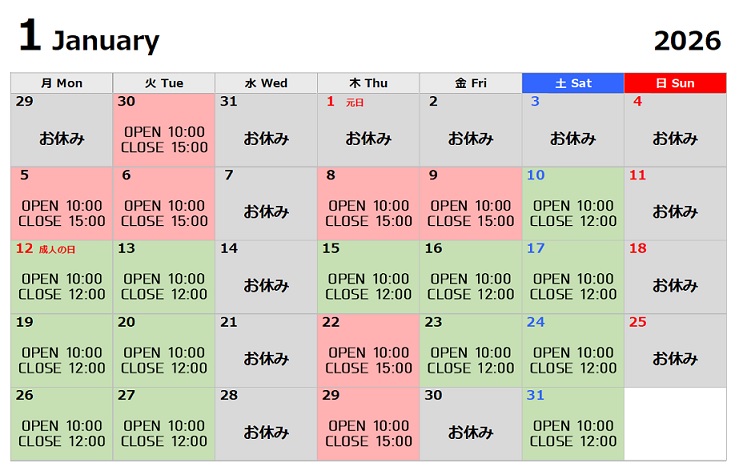Select January 1 元日 holiday cell
The height and width of the screenshot is (471, 739).
point(368,130)
